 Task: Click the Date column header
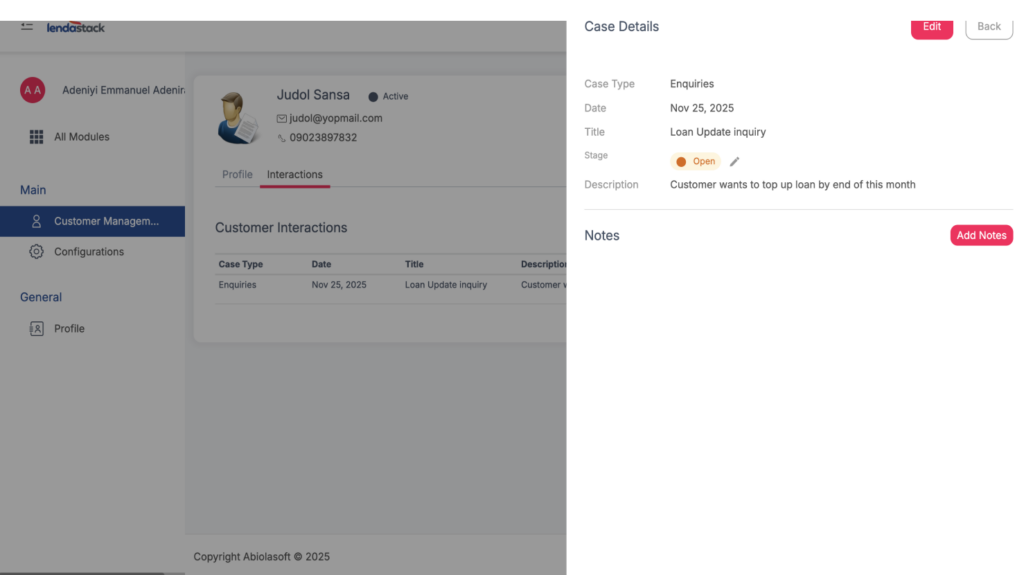321,264
